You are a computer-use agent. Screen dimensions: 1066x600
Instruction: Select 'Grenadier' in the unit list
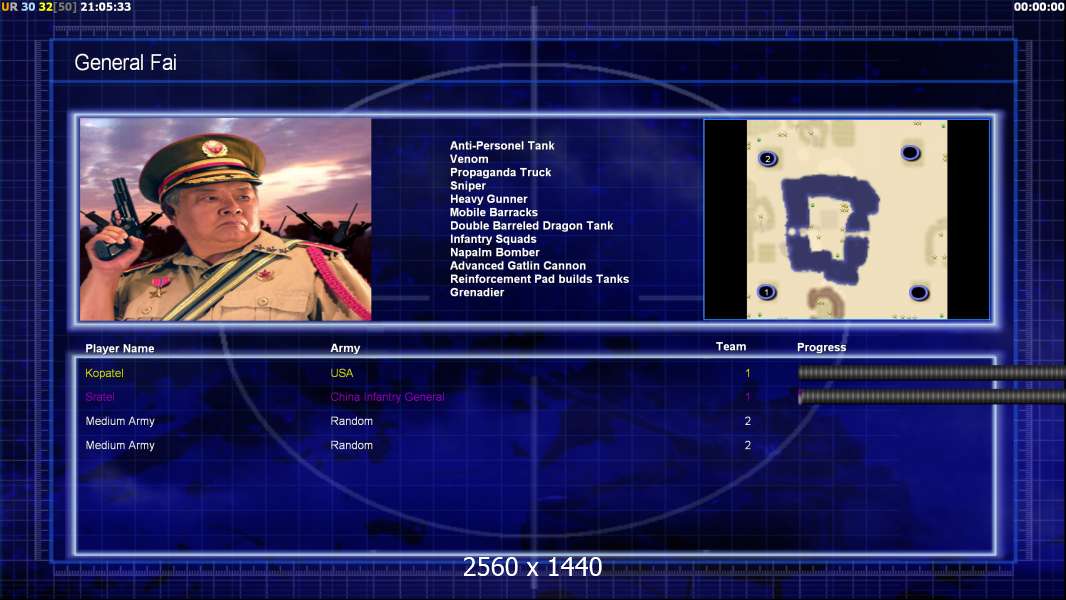477,292
